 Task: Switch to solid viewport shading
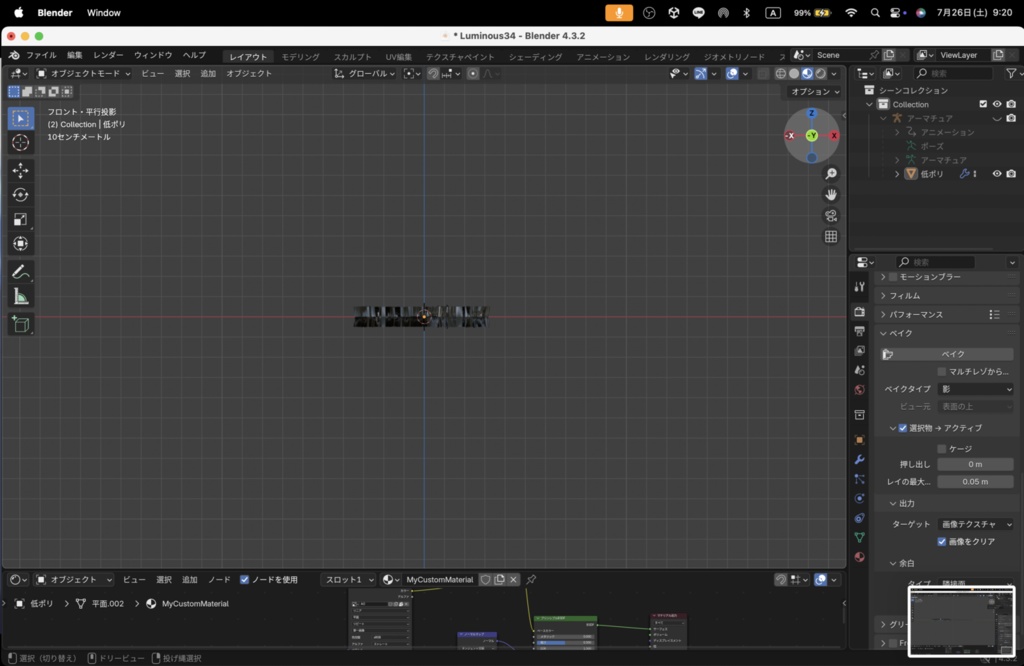794,74
